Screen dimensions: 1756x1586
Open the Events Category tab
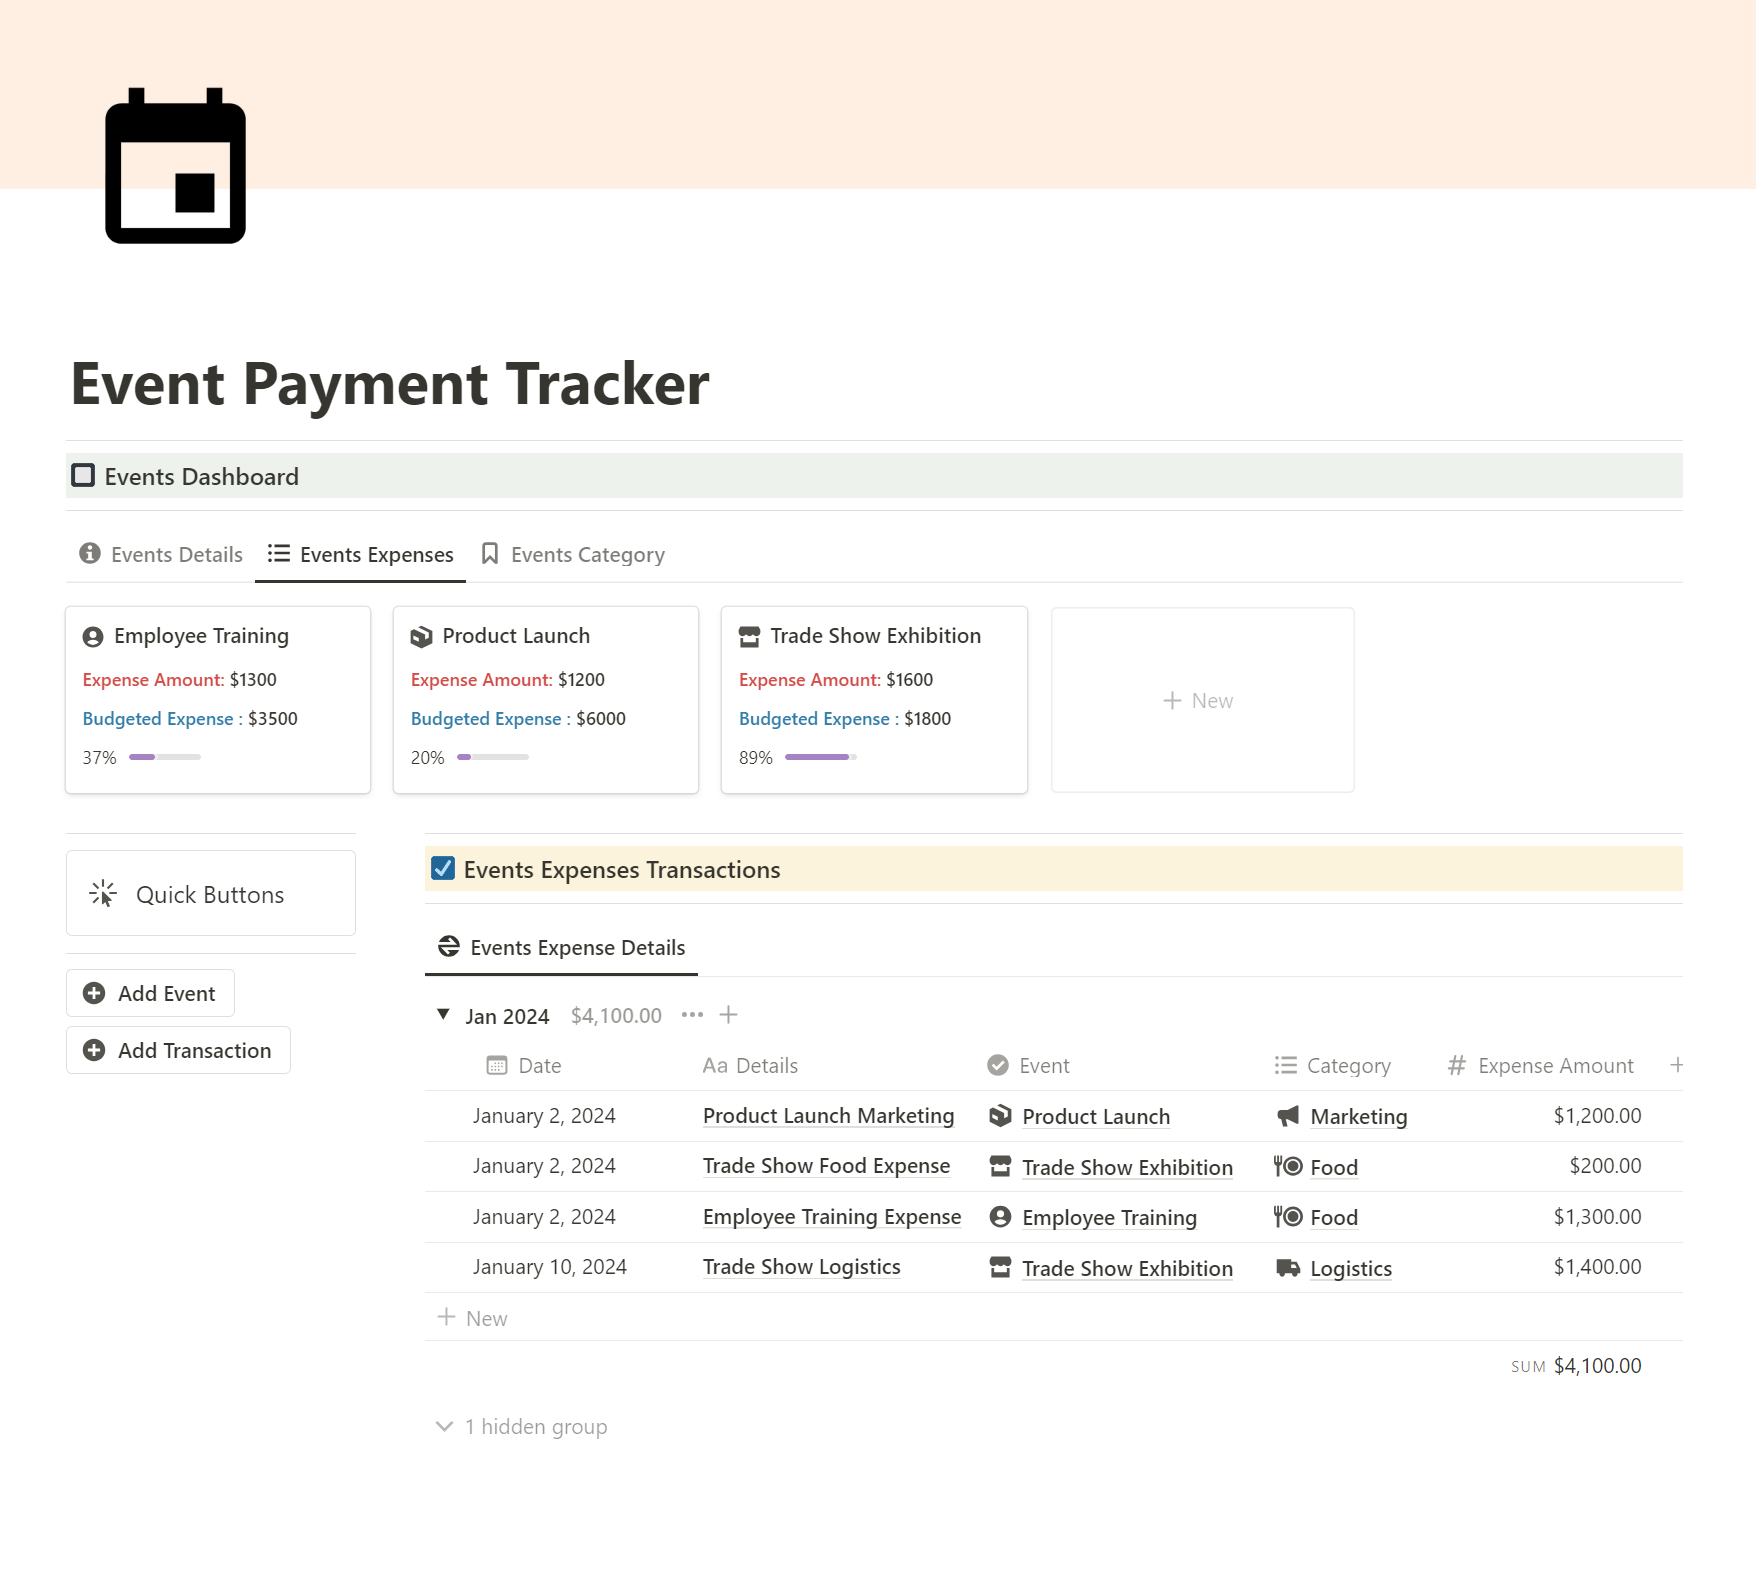click(587, 554)
